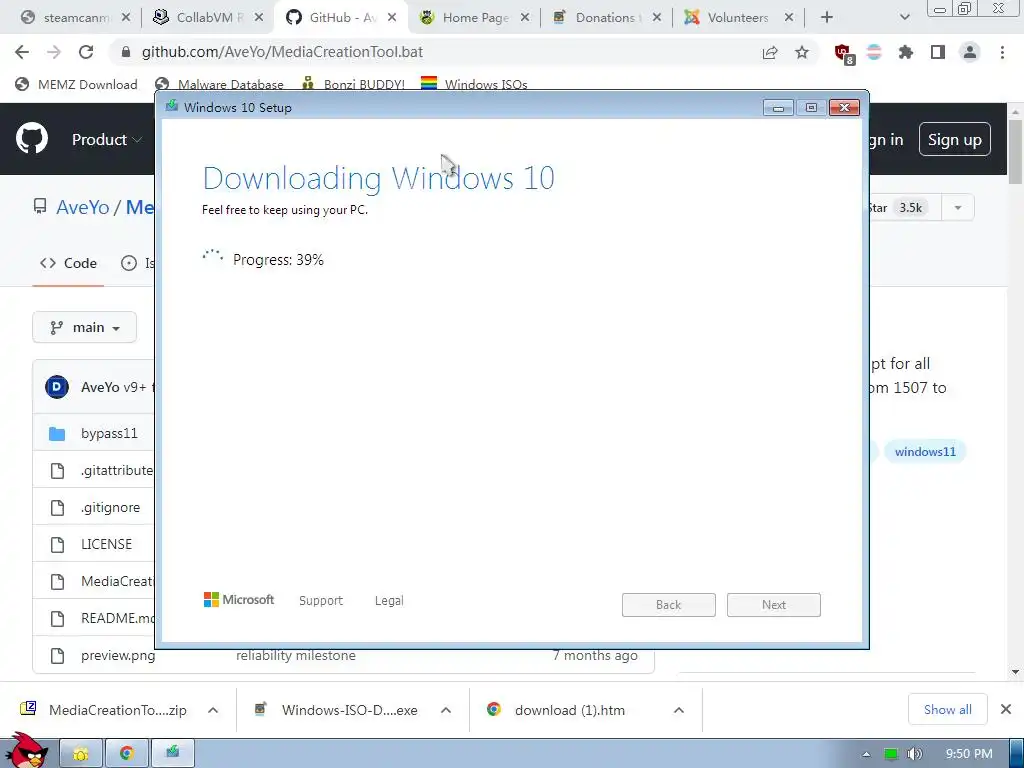The image size is (1024, 768).
Task: Click the AveYo commit author avatar
Action: tap(57, 387)
